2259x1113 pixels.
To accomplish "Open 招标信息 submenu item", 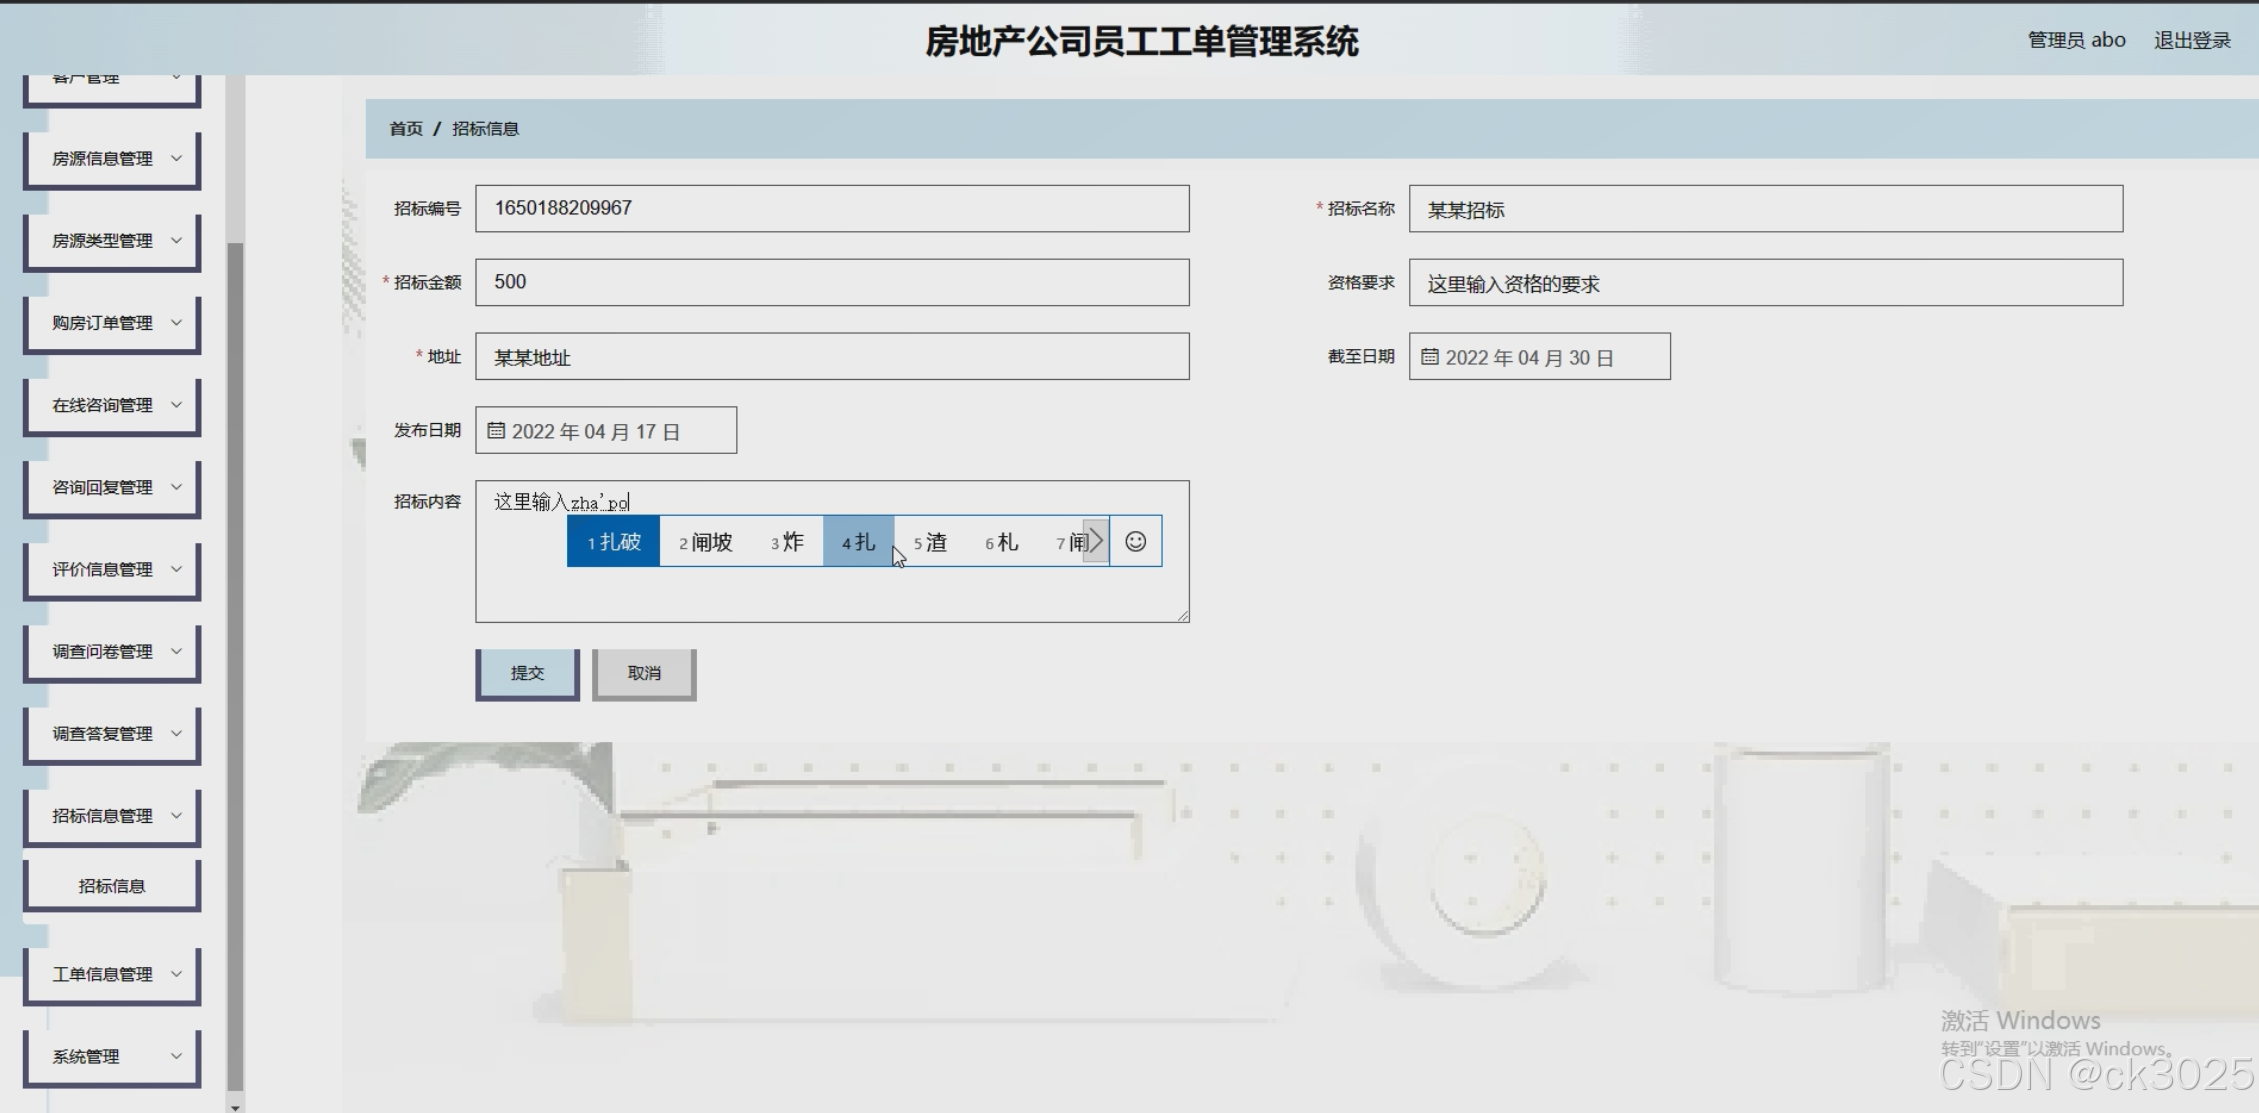I will (112, 886).
